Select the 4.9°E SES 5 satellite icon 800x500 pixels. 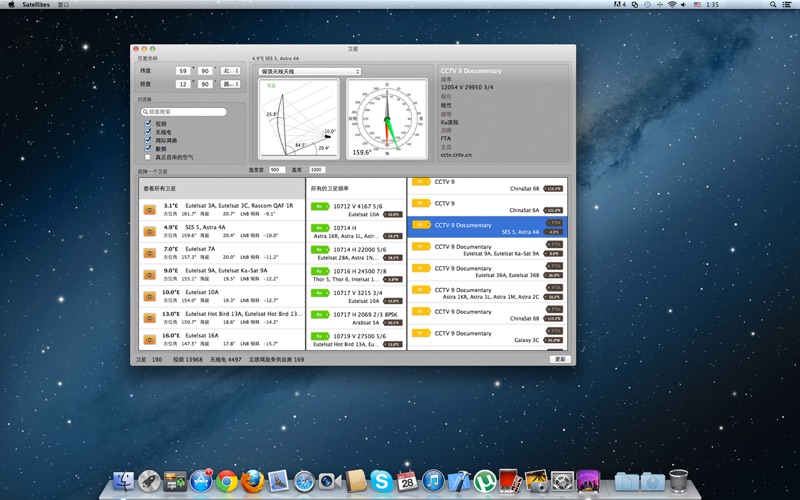point(149,232)
